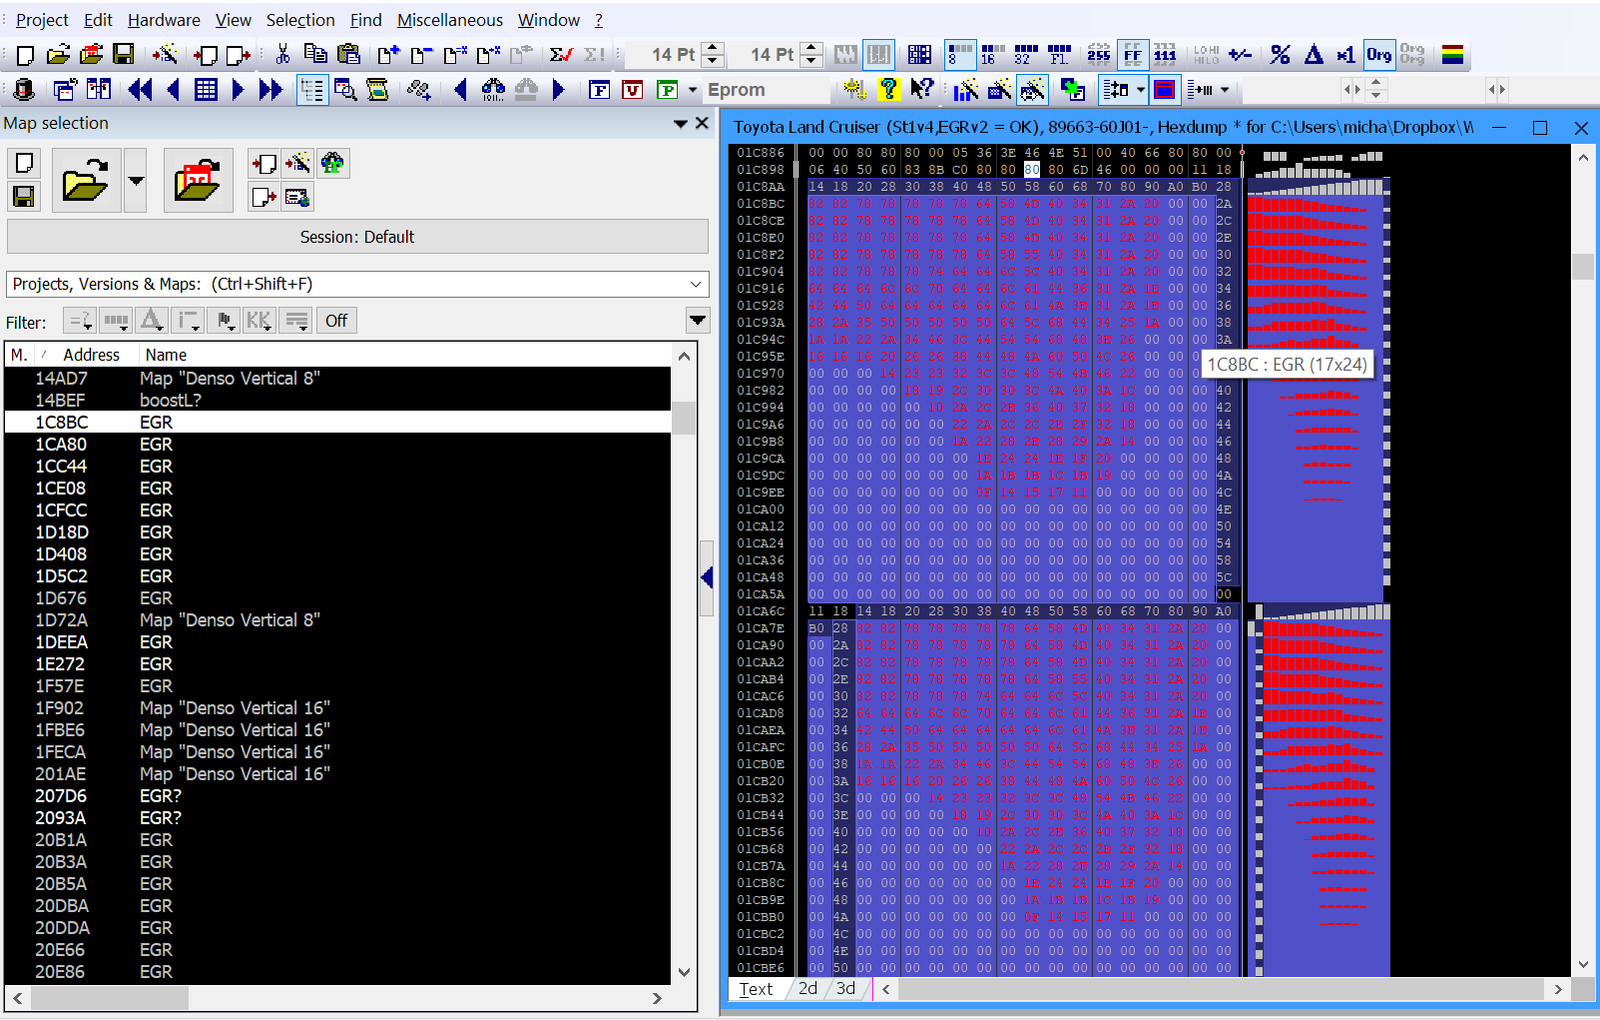Select map 1CA80 EGR in list

point(338,444)
